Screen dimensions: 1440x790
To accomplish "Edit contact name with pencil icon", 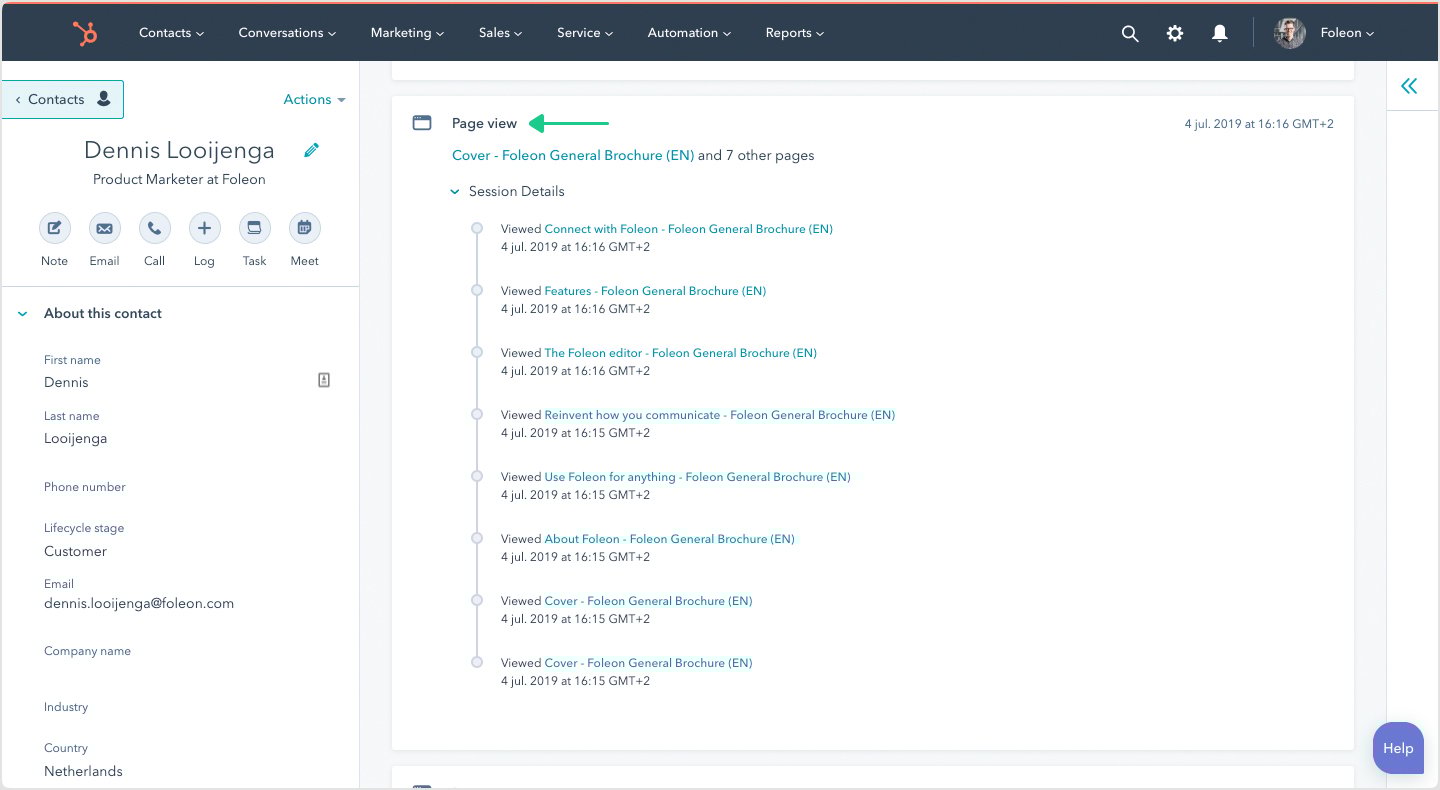I will (x=312, y=150).
